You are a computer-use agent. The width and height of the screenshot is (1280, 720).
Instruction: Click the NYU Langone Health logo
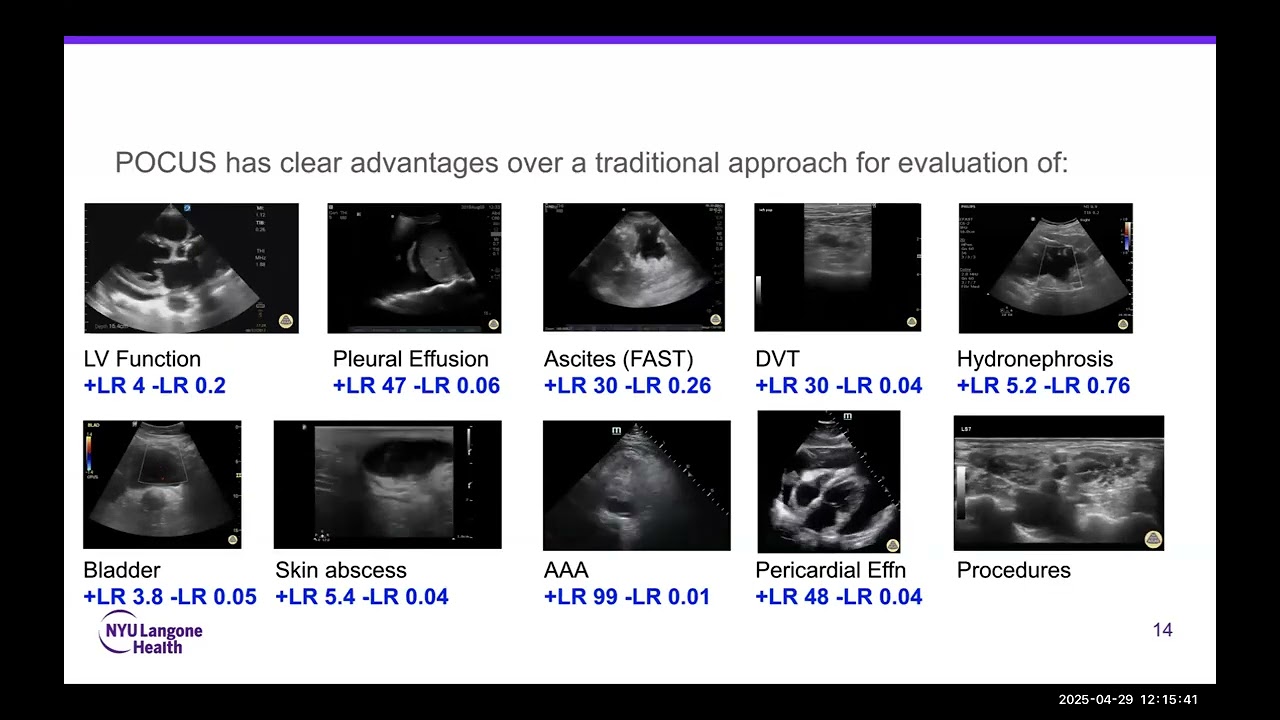151,633
